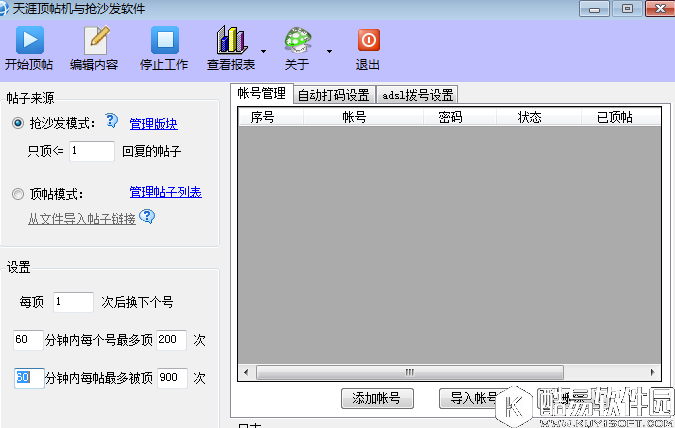The height and width of the screenshot is (428, 675).
Task: Click 帐号 column header
Action: tap(363, 117)
